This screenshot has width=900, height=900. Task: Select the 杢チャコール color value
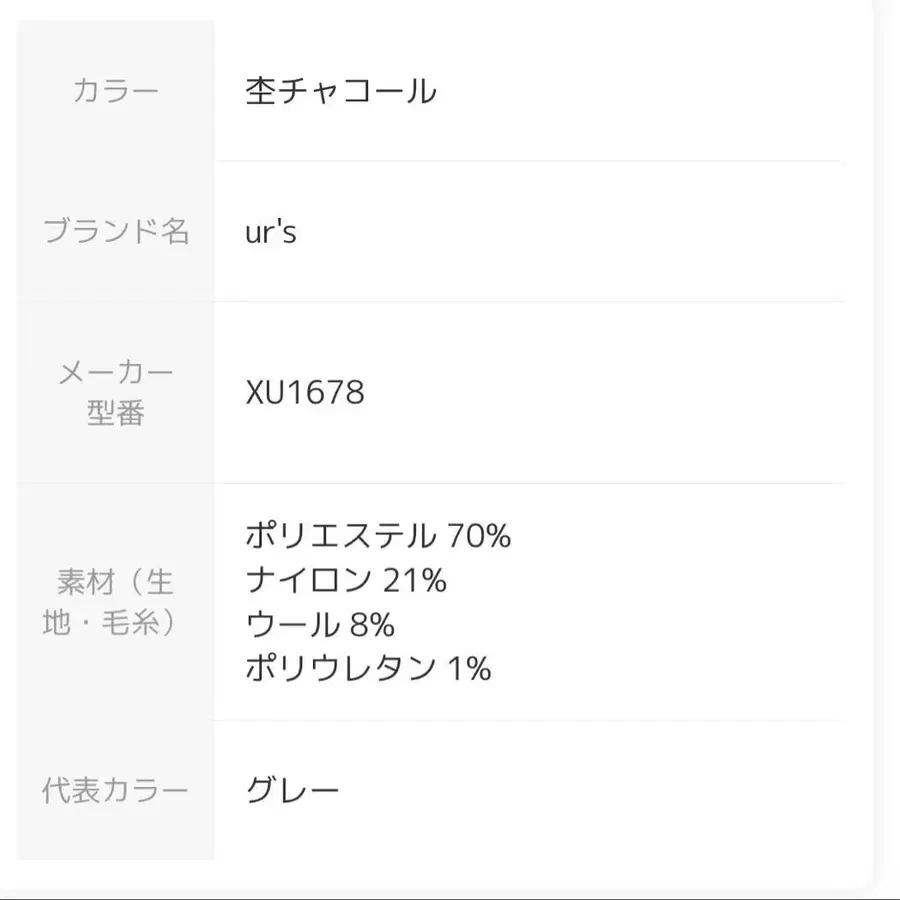pyautogui.click(x=341, y=92)
